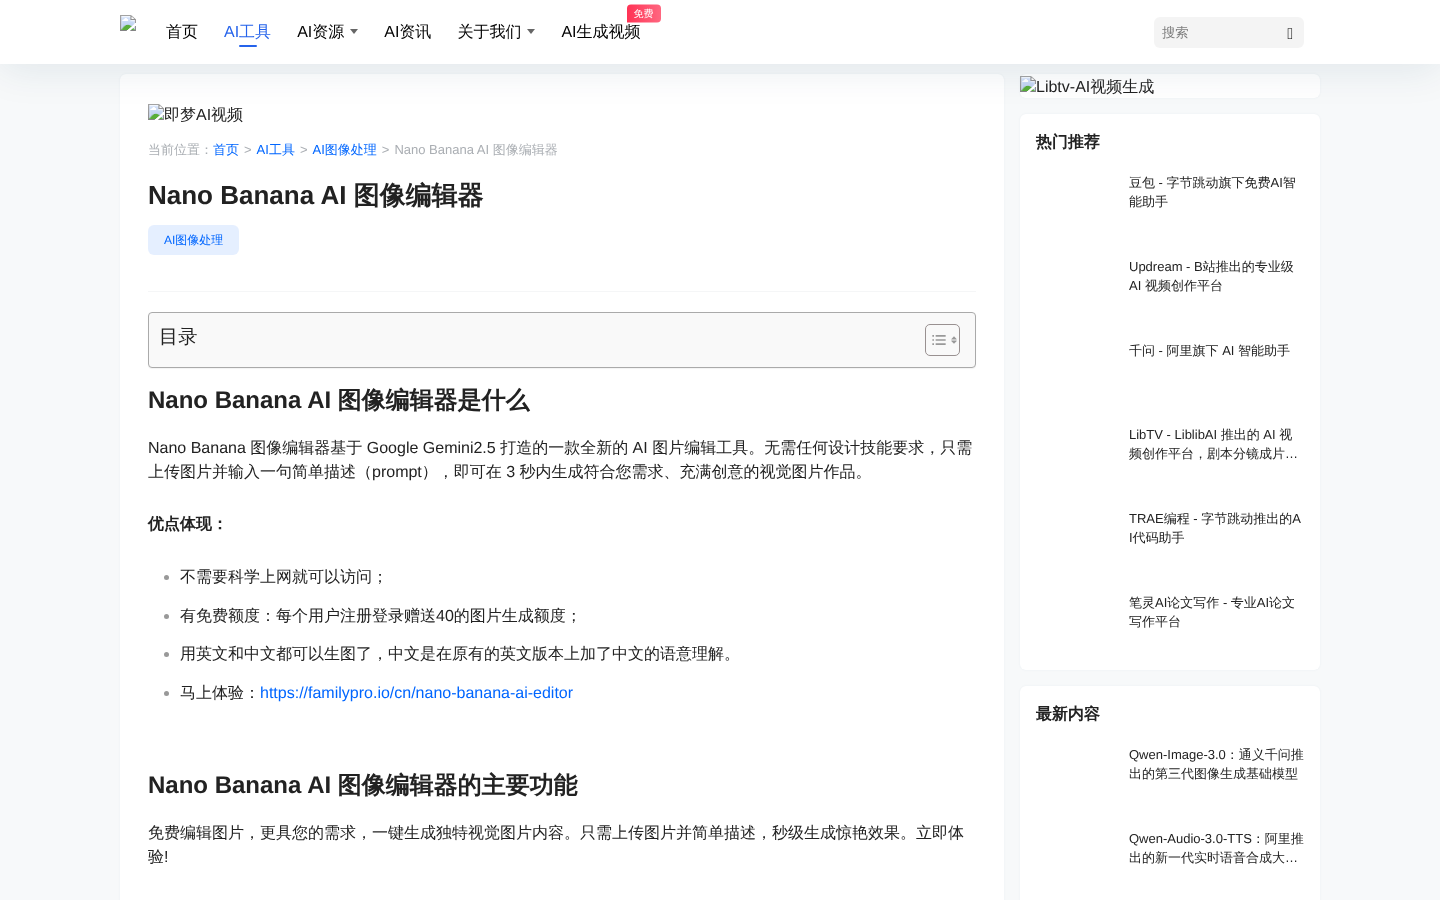Open Qwen-Audio-3.0-TTS article link
1440x900 pixels.
coord(1216,848)
